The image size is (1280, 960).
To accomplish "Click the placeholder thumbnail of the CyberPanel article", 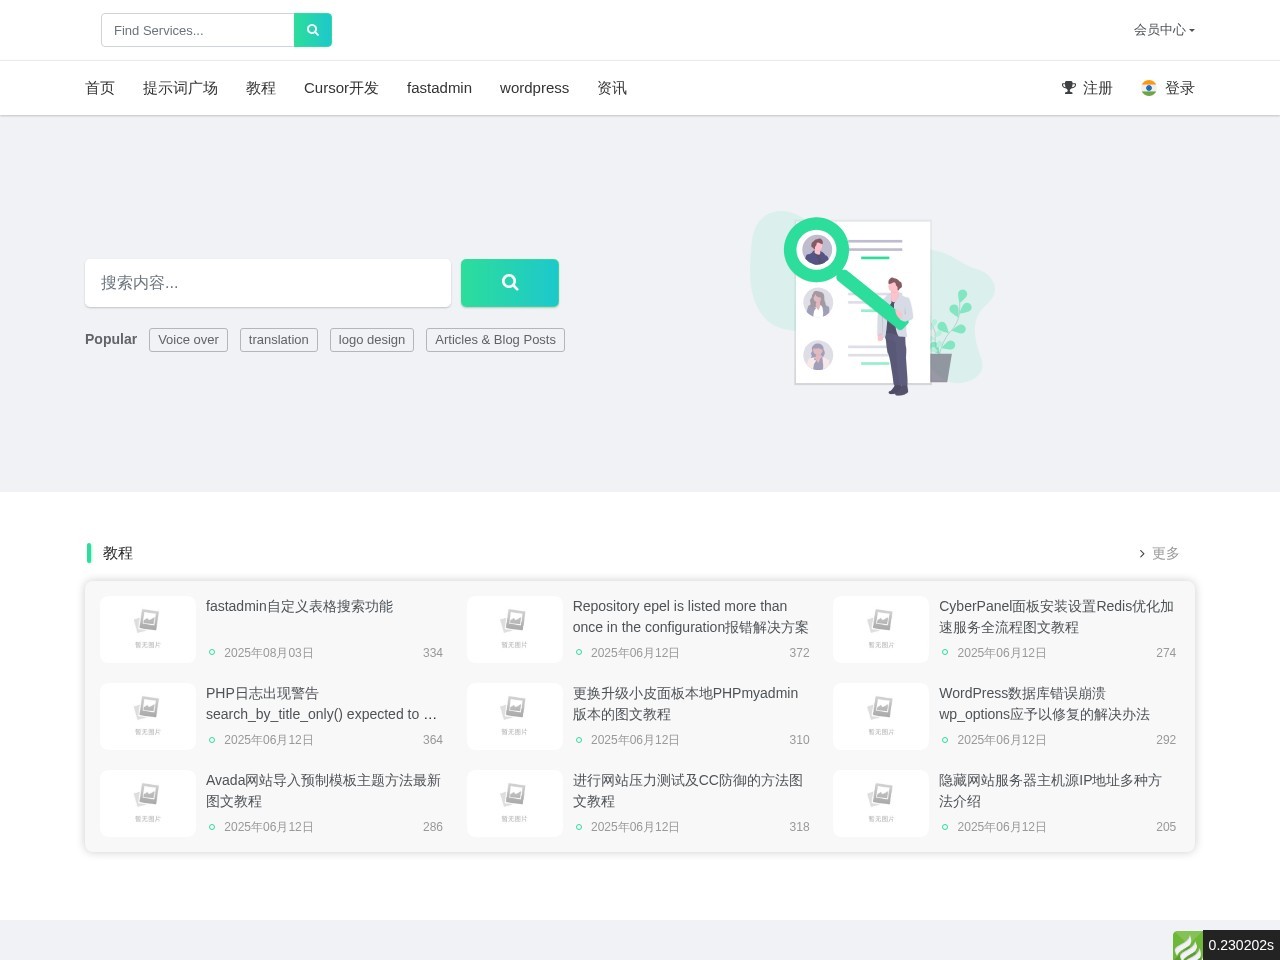I will pos(880,629).
